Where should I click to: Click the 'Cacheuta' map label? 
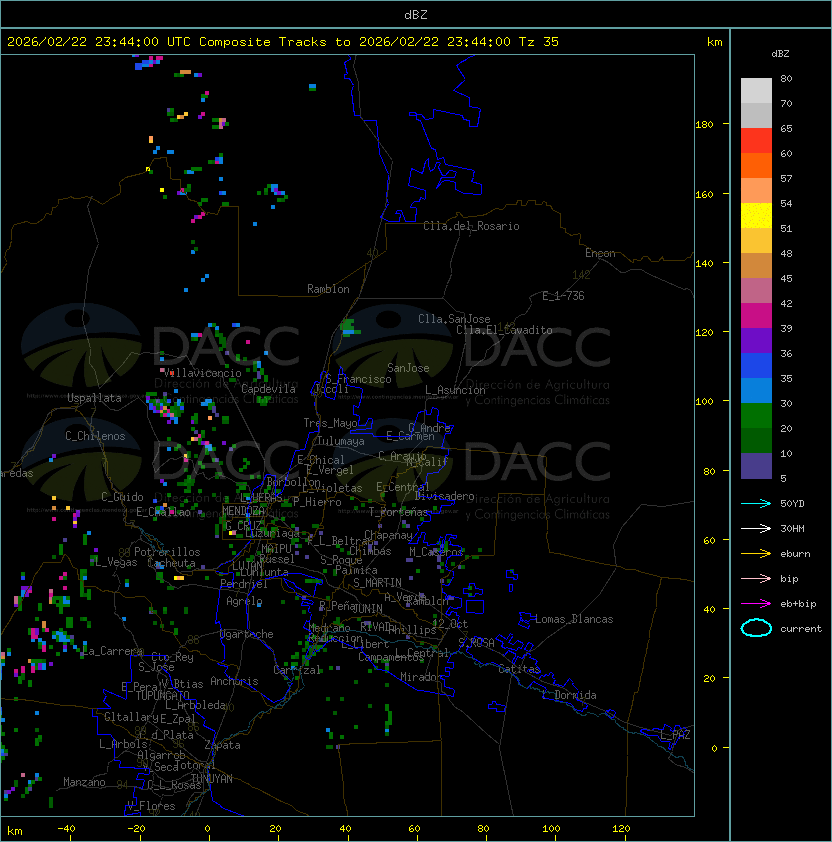[171, 563]
